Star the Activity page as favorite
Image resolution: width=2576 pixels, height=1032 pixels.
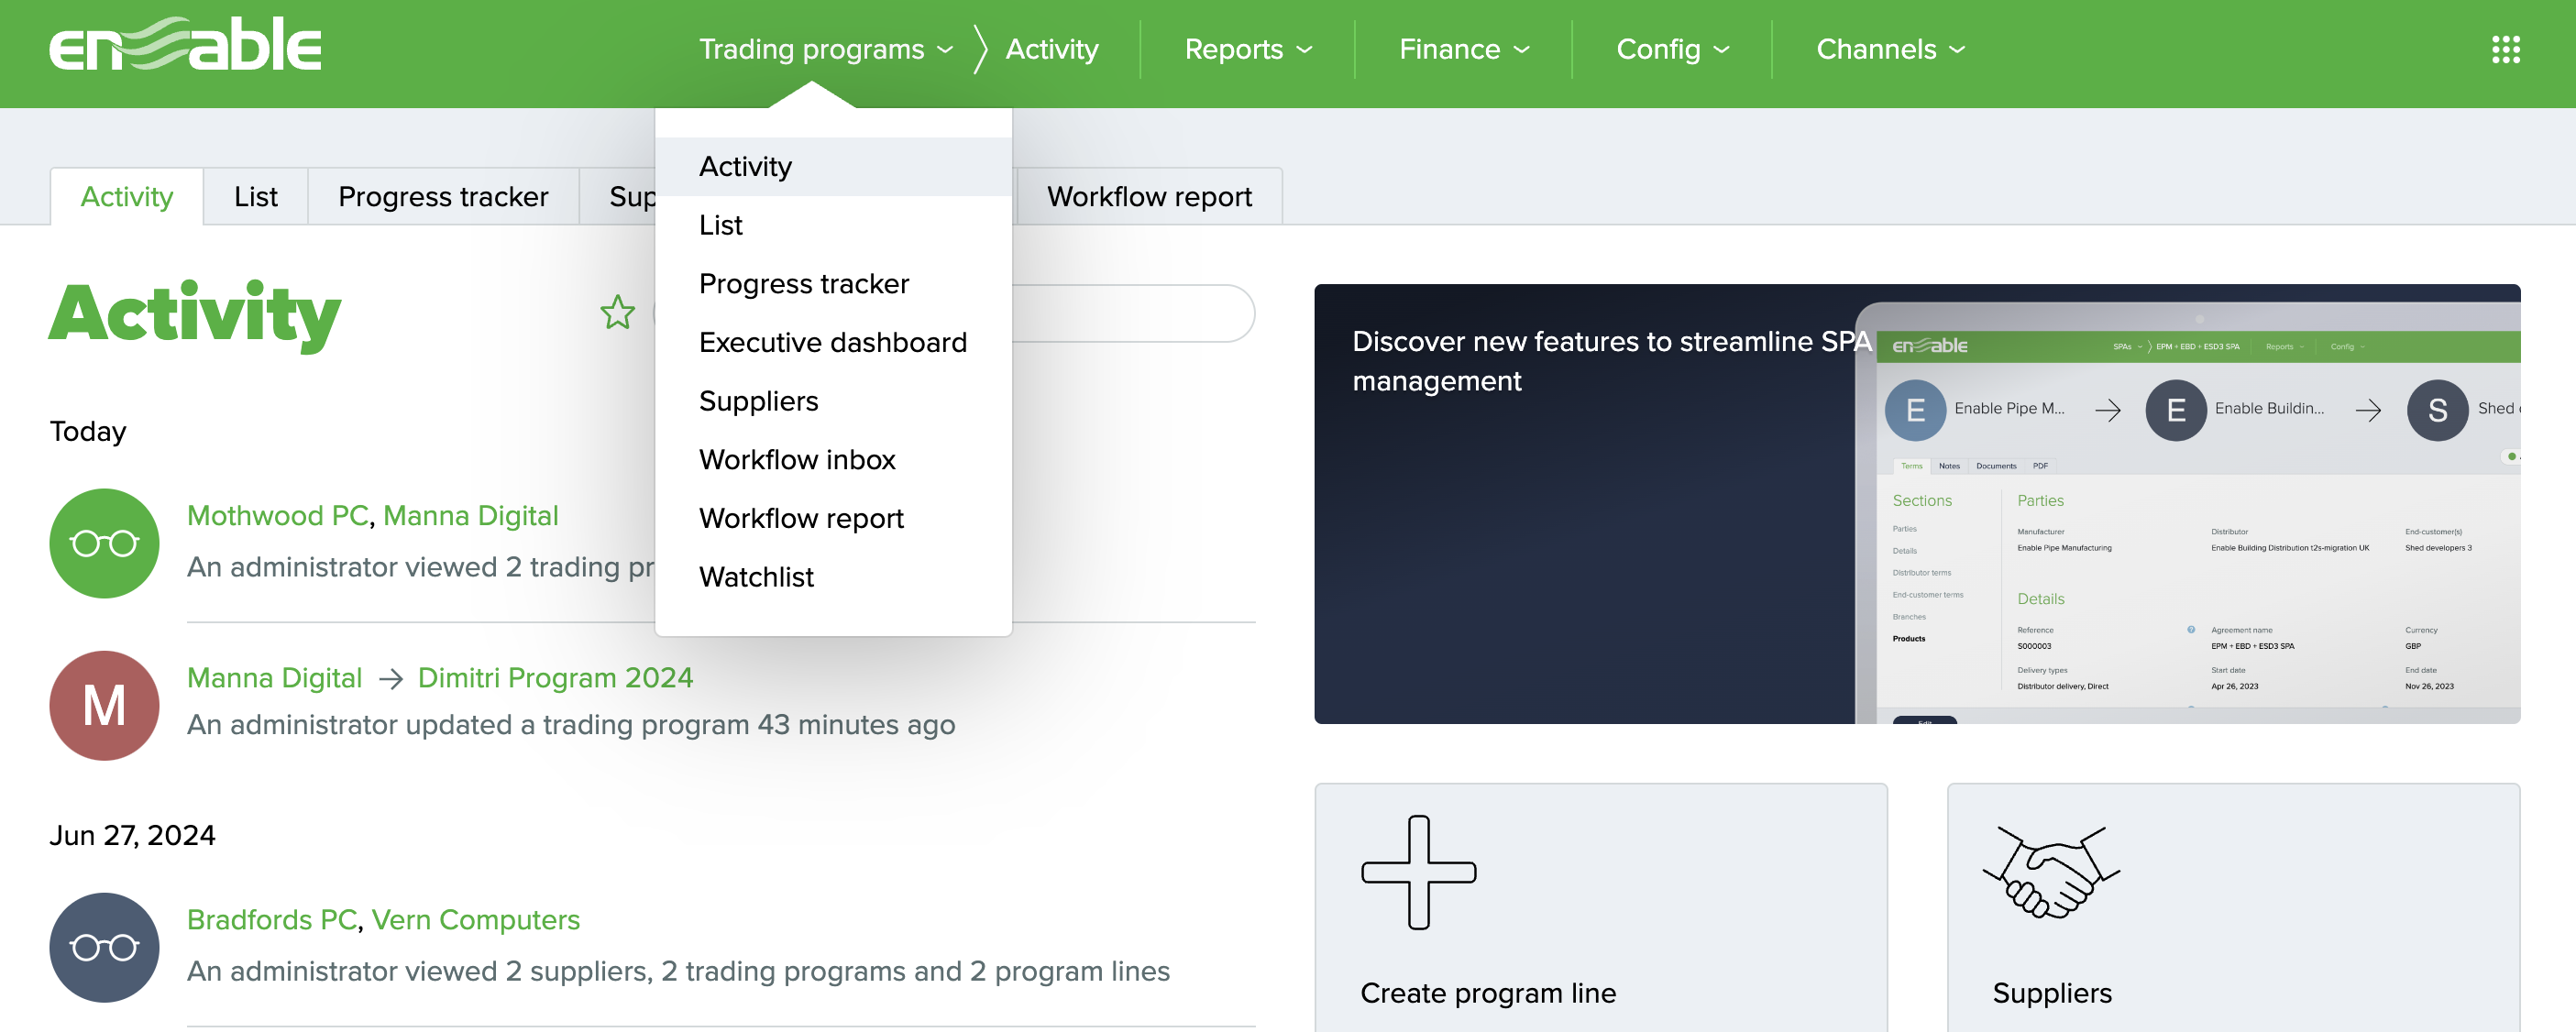[618, 313]
